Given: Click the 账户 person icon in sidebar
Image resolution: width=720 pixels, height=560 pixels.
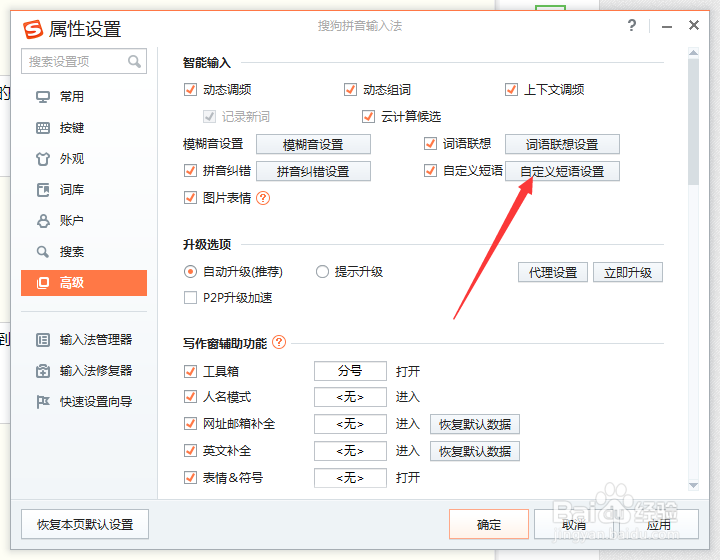Looking at the screenshot, I should coord(43,221).
